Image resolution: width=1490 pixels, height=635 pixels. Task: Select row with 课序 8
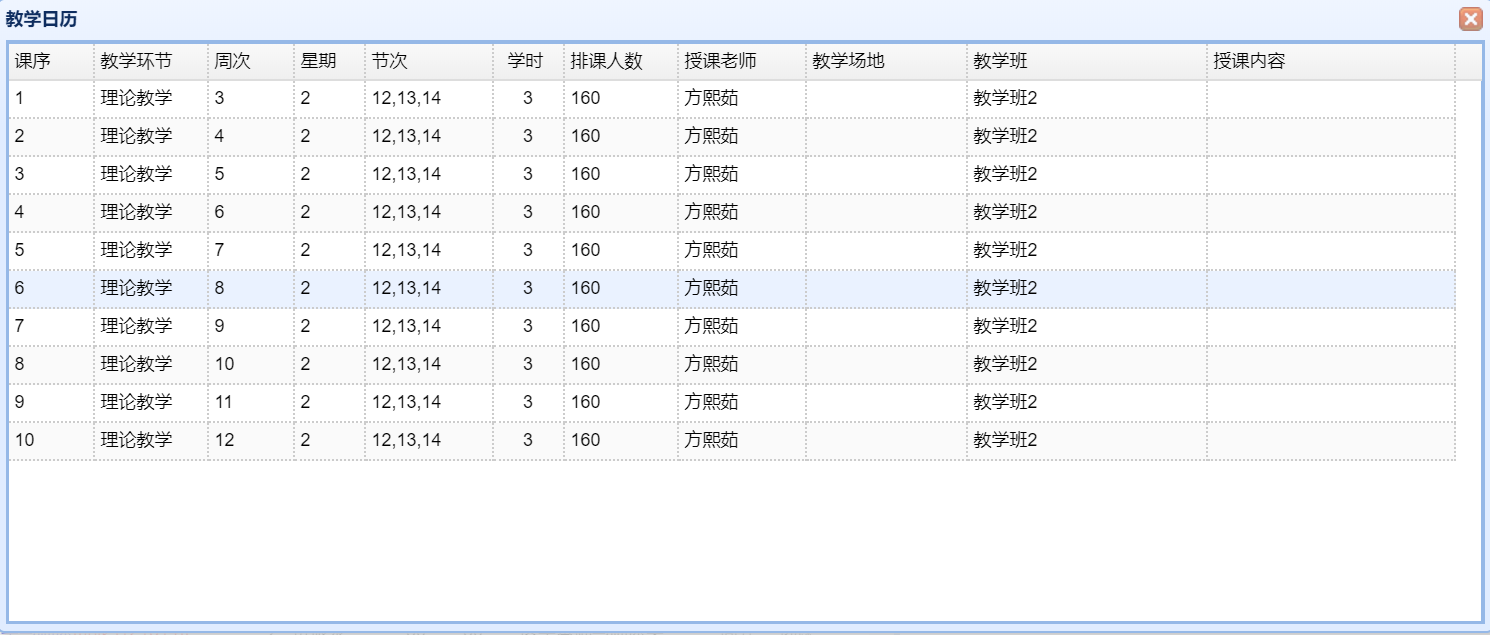[x=732, y=364]
